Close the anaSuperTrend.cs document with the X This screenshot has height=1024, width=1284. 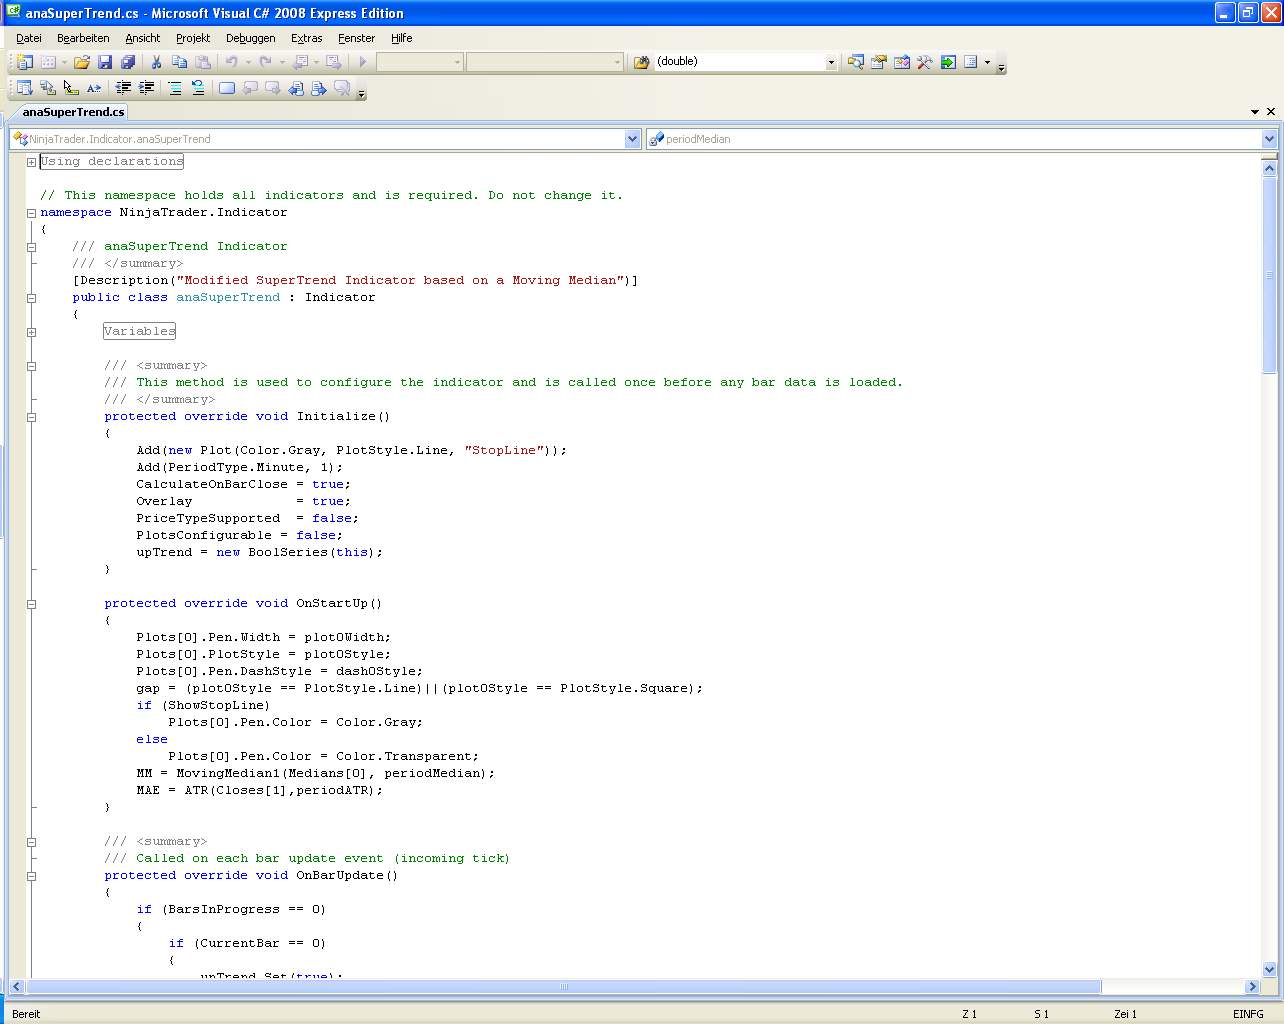[x=1271, y=112]
